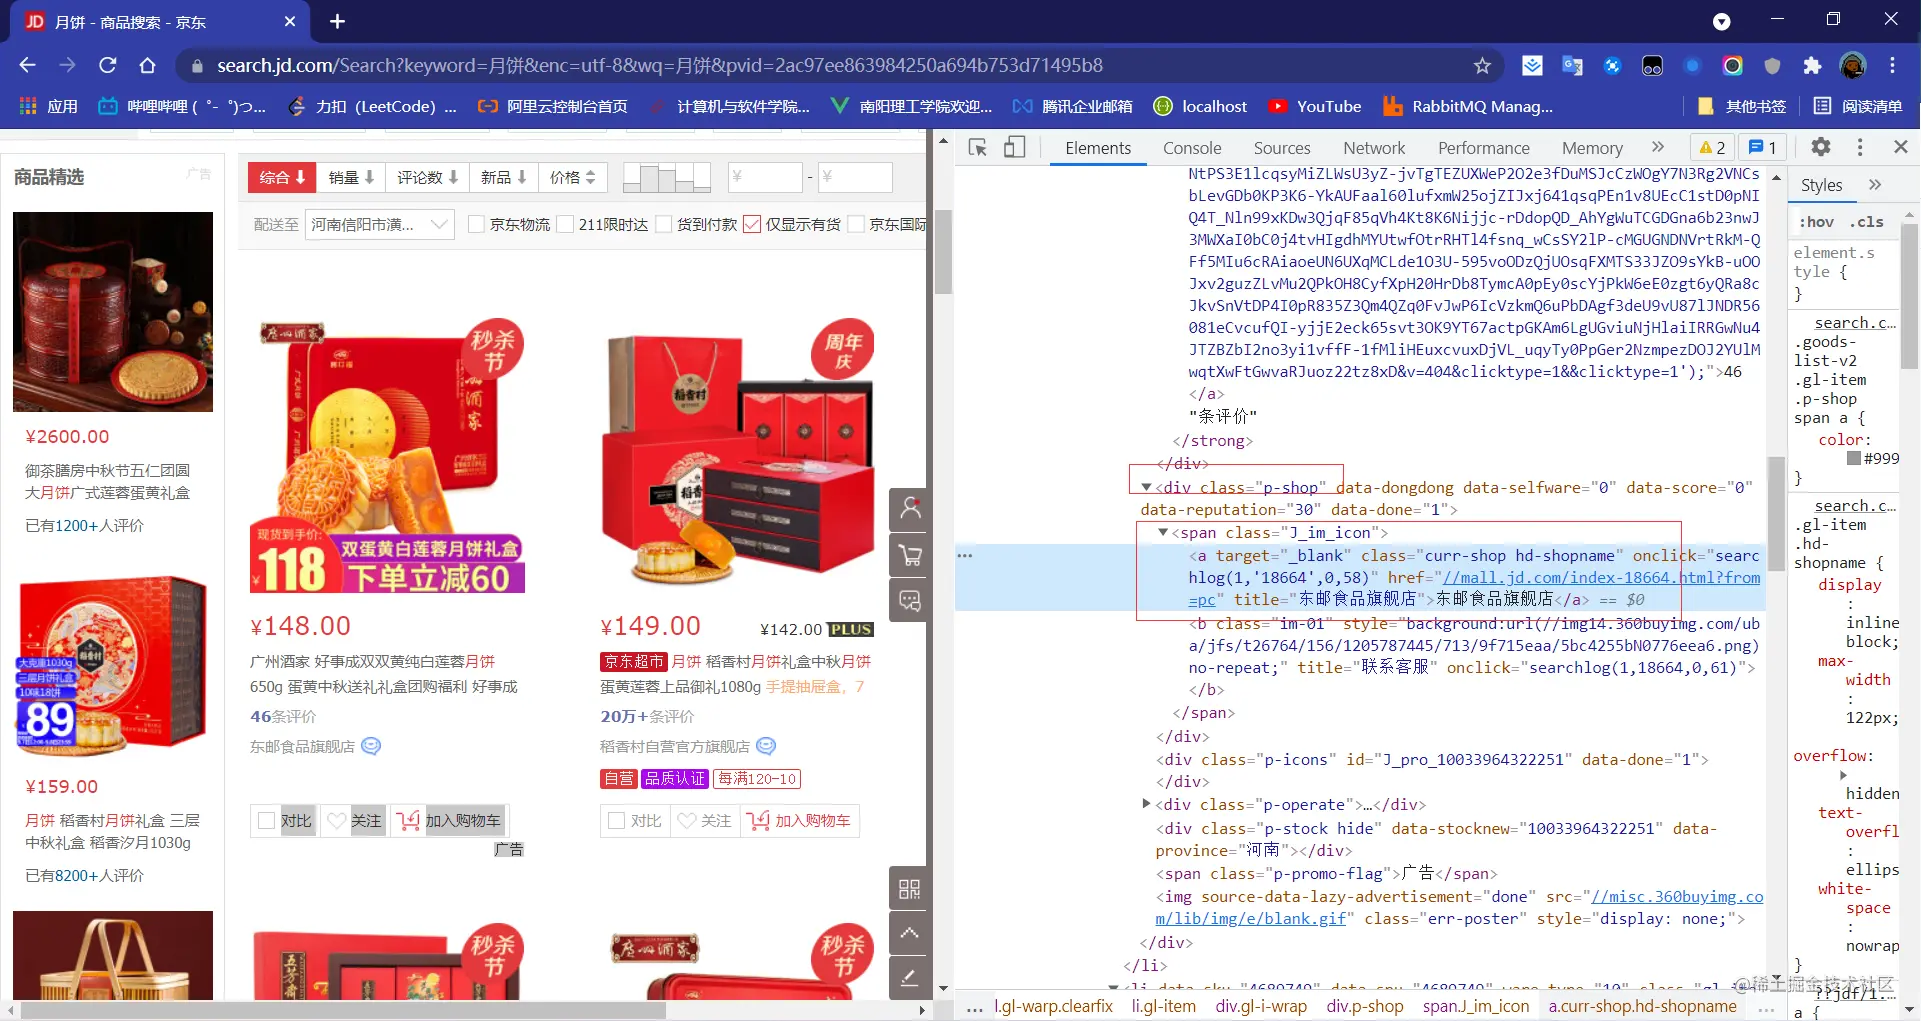Click the inspect element picker icon
The image size is (1921, 1021).
(978, 148)
